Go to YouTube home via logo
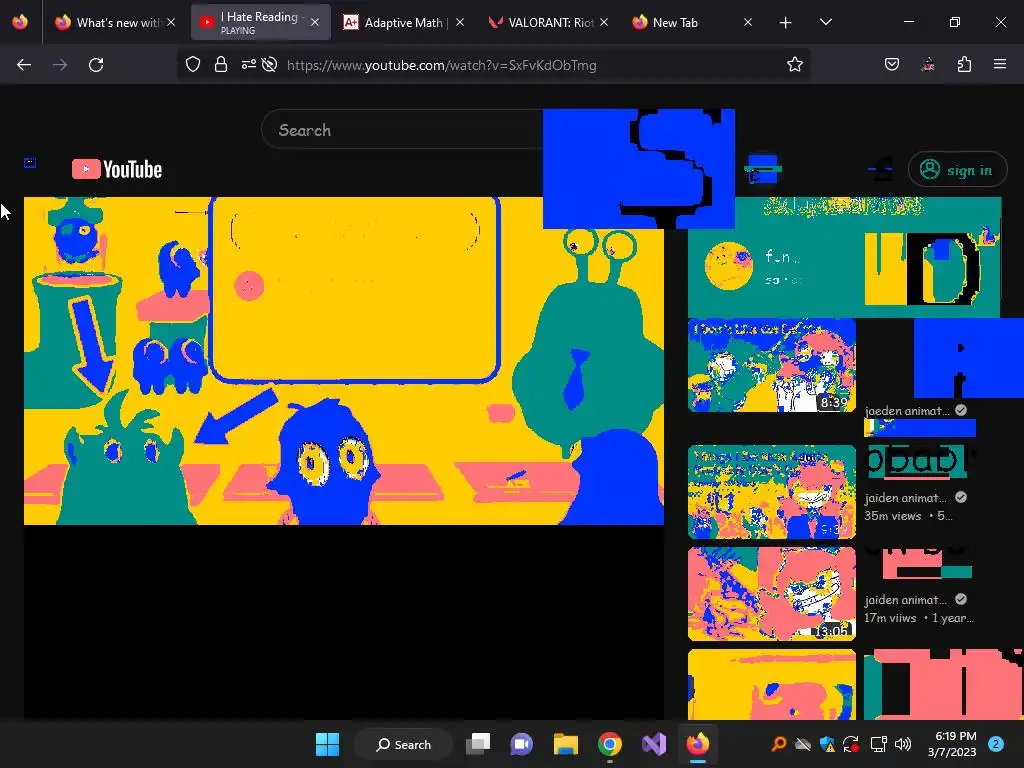Screen dimensions: 1024x768 [x=117, y=169]
